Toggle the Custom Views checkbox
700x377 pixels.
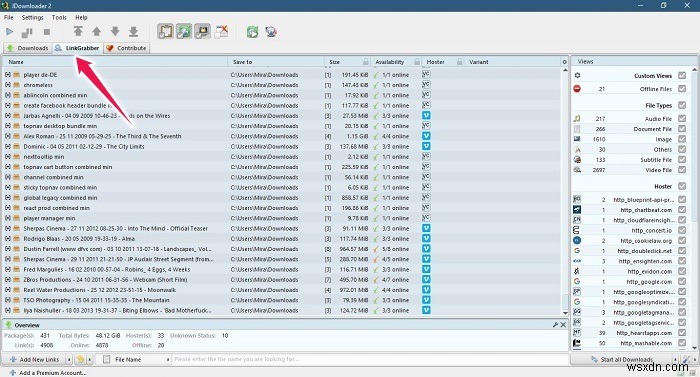tap(682, 75)
